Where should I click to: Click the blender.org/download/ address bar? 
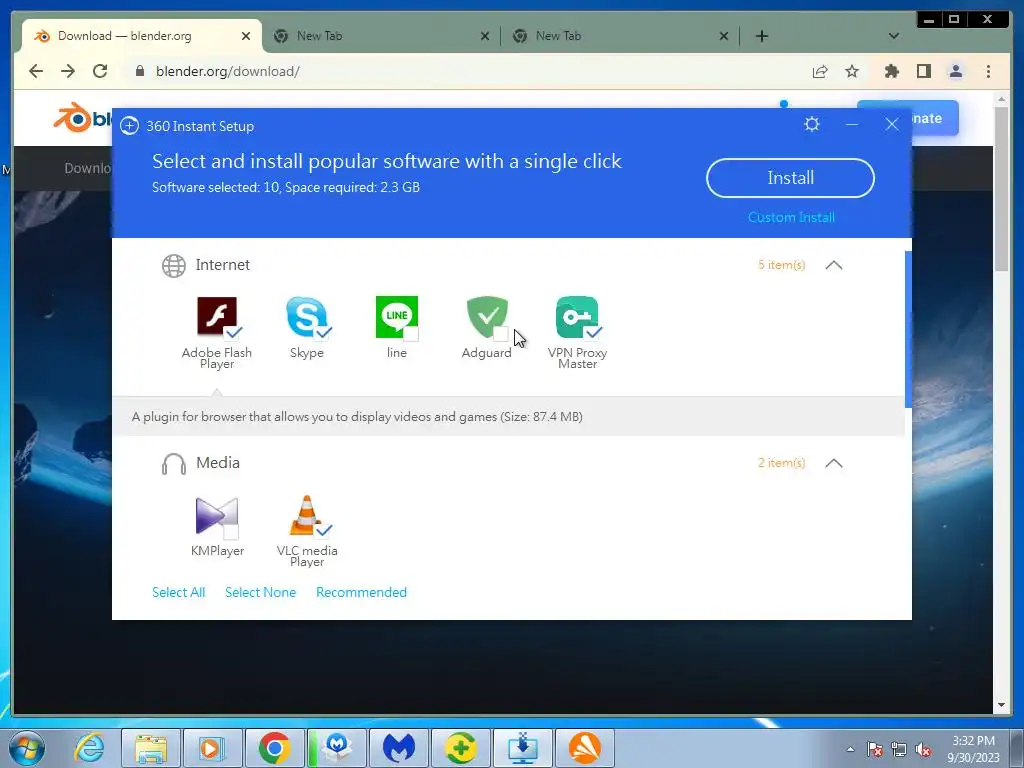pyautogui.click(x=457, y=71)
